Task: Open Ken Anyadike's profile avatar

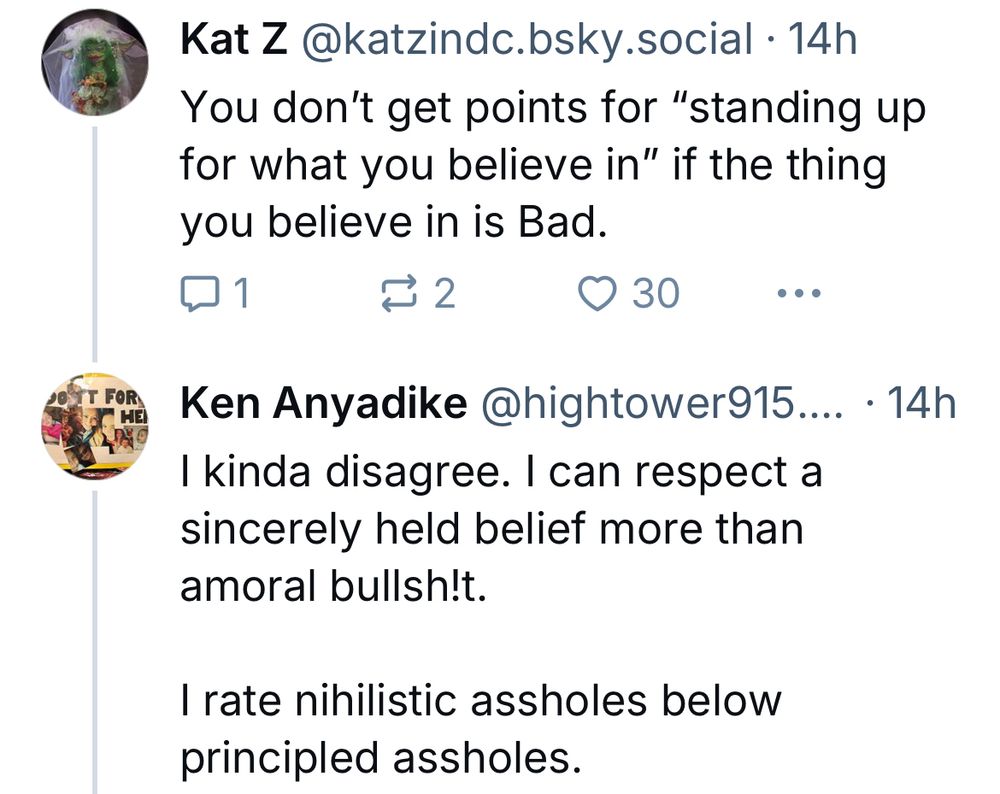Action: point(94,430)
